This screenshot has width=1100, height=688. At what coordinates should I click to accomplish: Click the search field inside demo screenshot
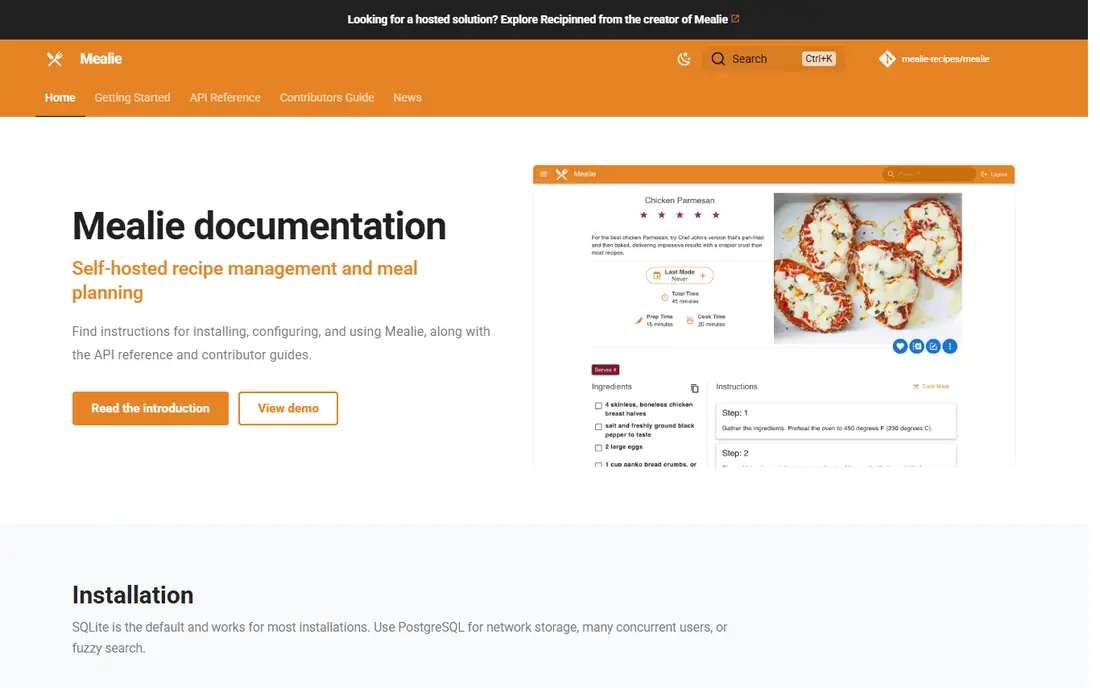(929, 174)
